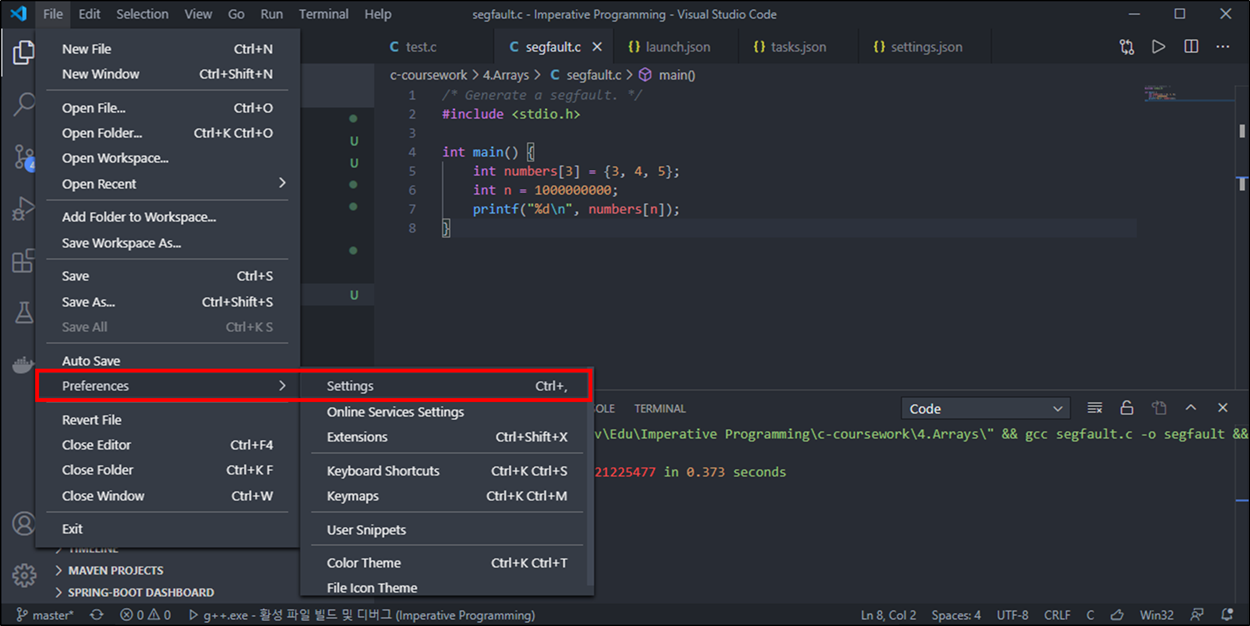Click the main() breadcrumb

click(x=667, y=75)
